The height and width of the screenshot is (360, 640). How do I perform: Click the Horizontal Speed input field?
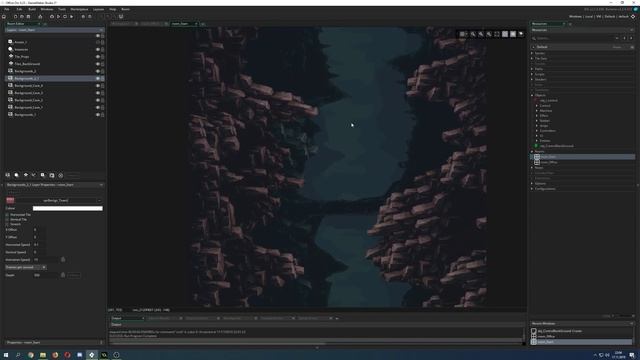[40, 244]
